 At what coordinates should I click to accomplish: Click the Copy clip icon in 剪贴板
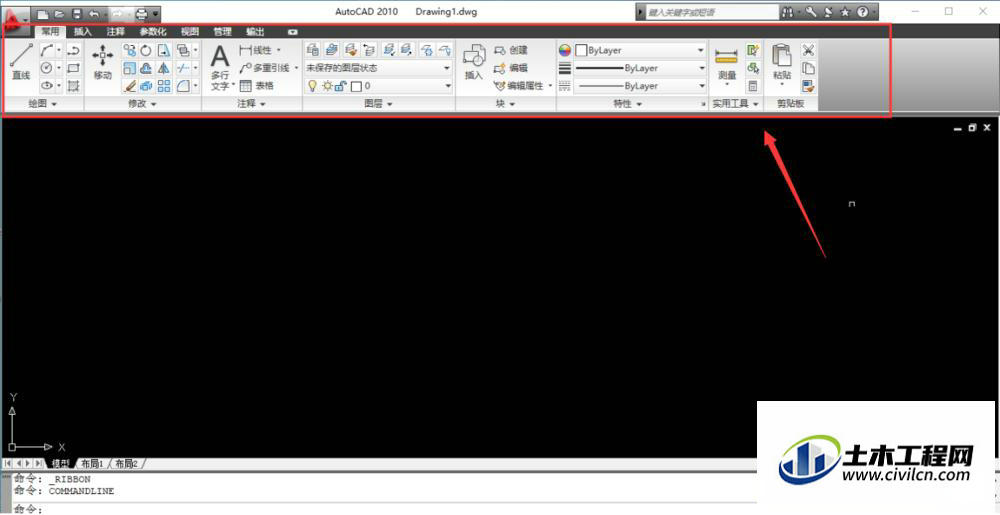coord(808,68)
